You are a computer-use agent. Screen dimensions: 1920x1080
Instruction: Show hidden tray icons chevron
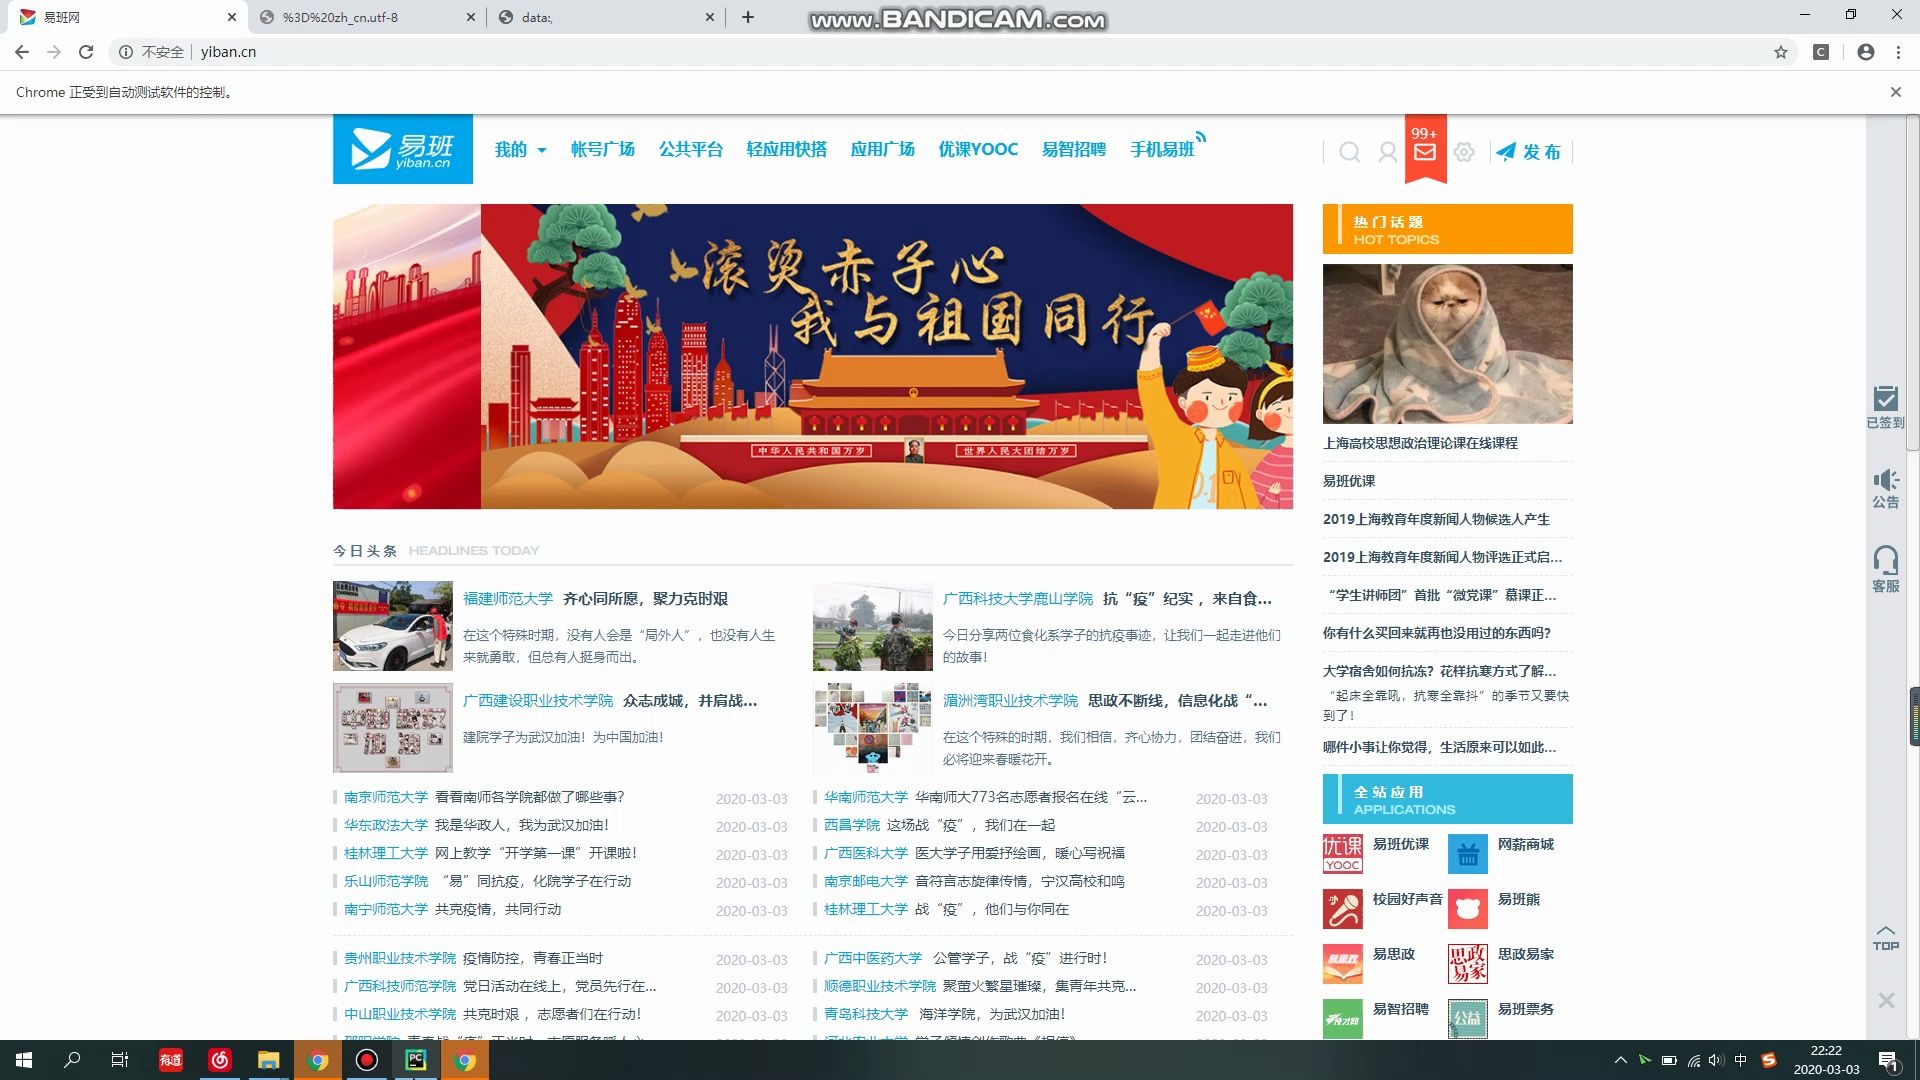click(x=1620, y=1060)
